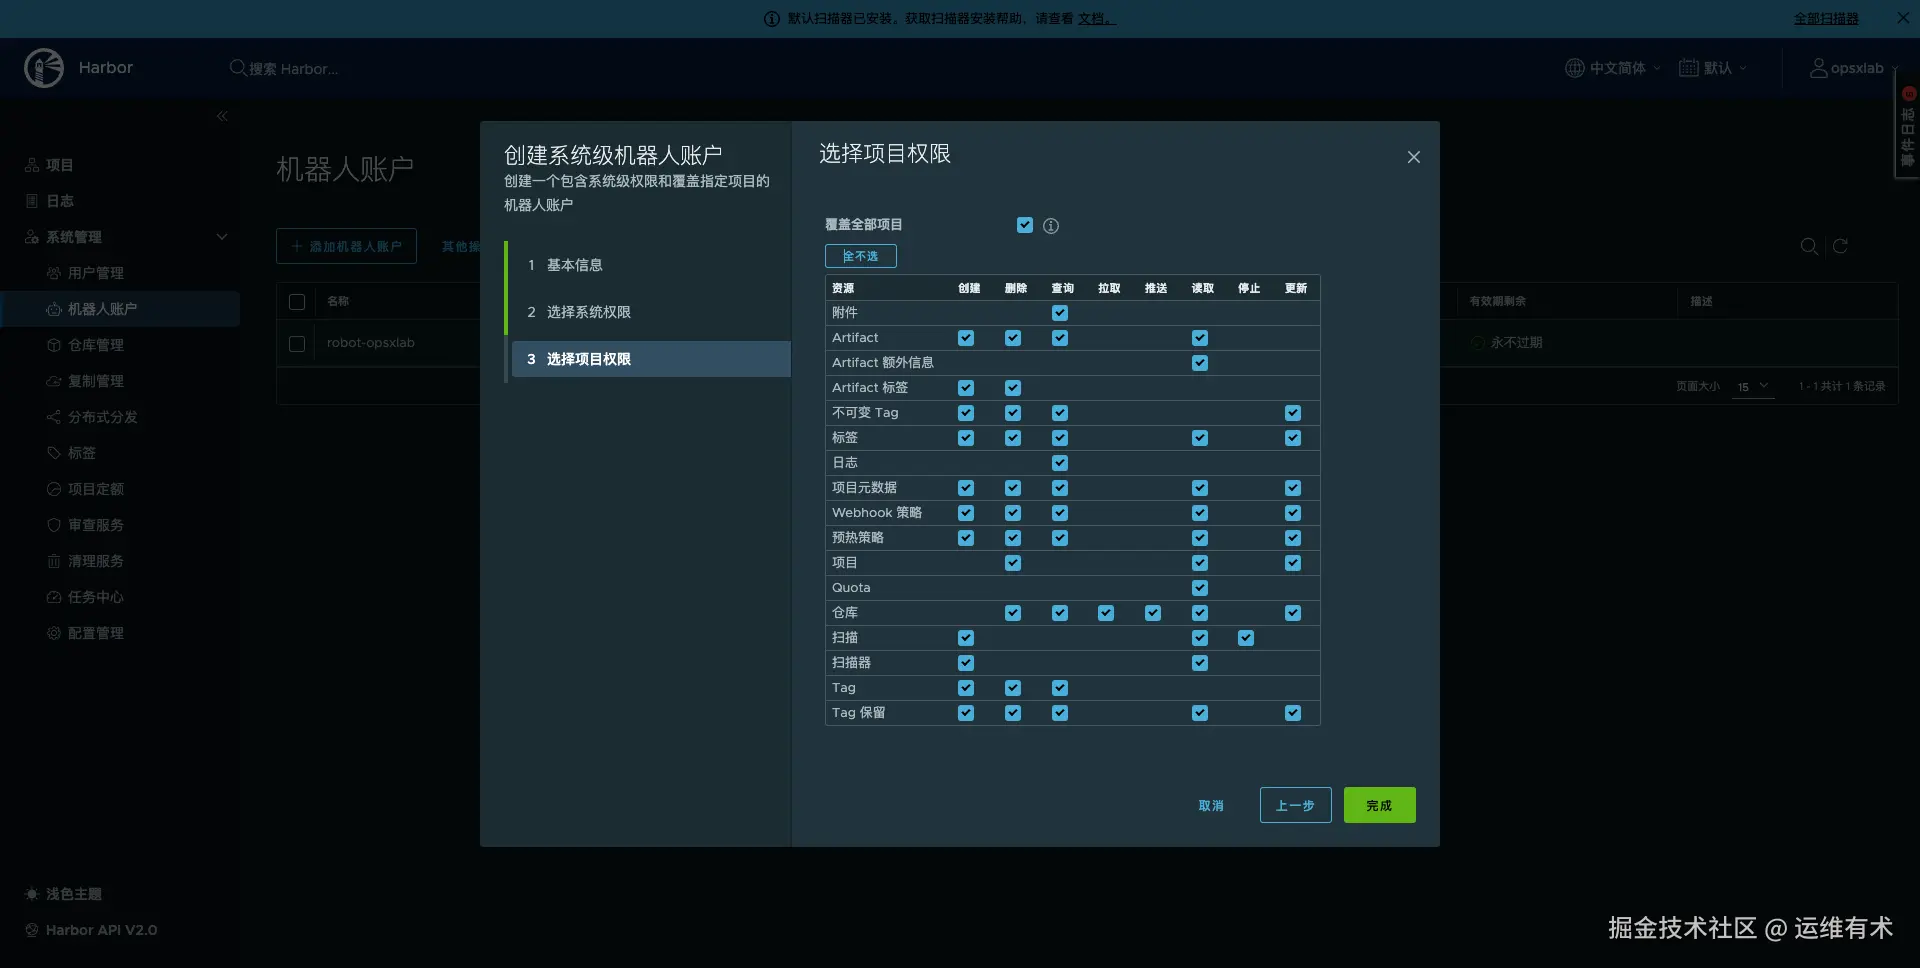Toggle the 删除 permission for Artifact
Viewport: 1920px width, 968px height.
1013,338
